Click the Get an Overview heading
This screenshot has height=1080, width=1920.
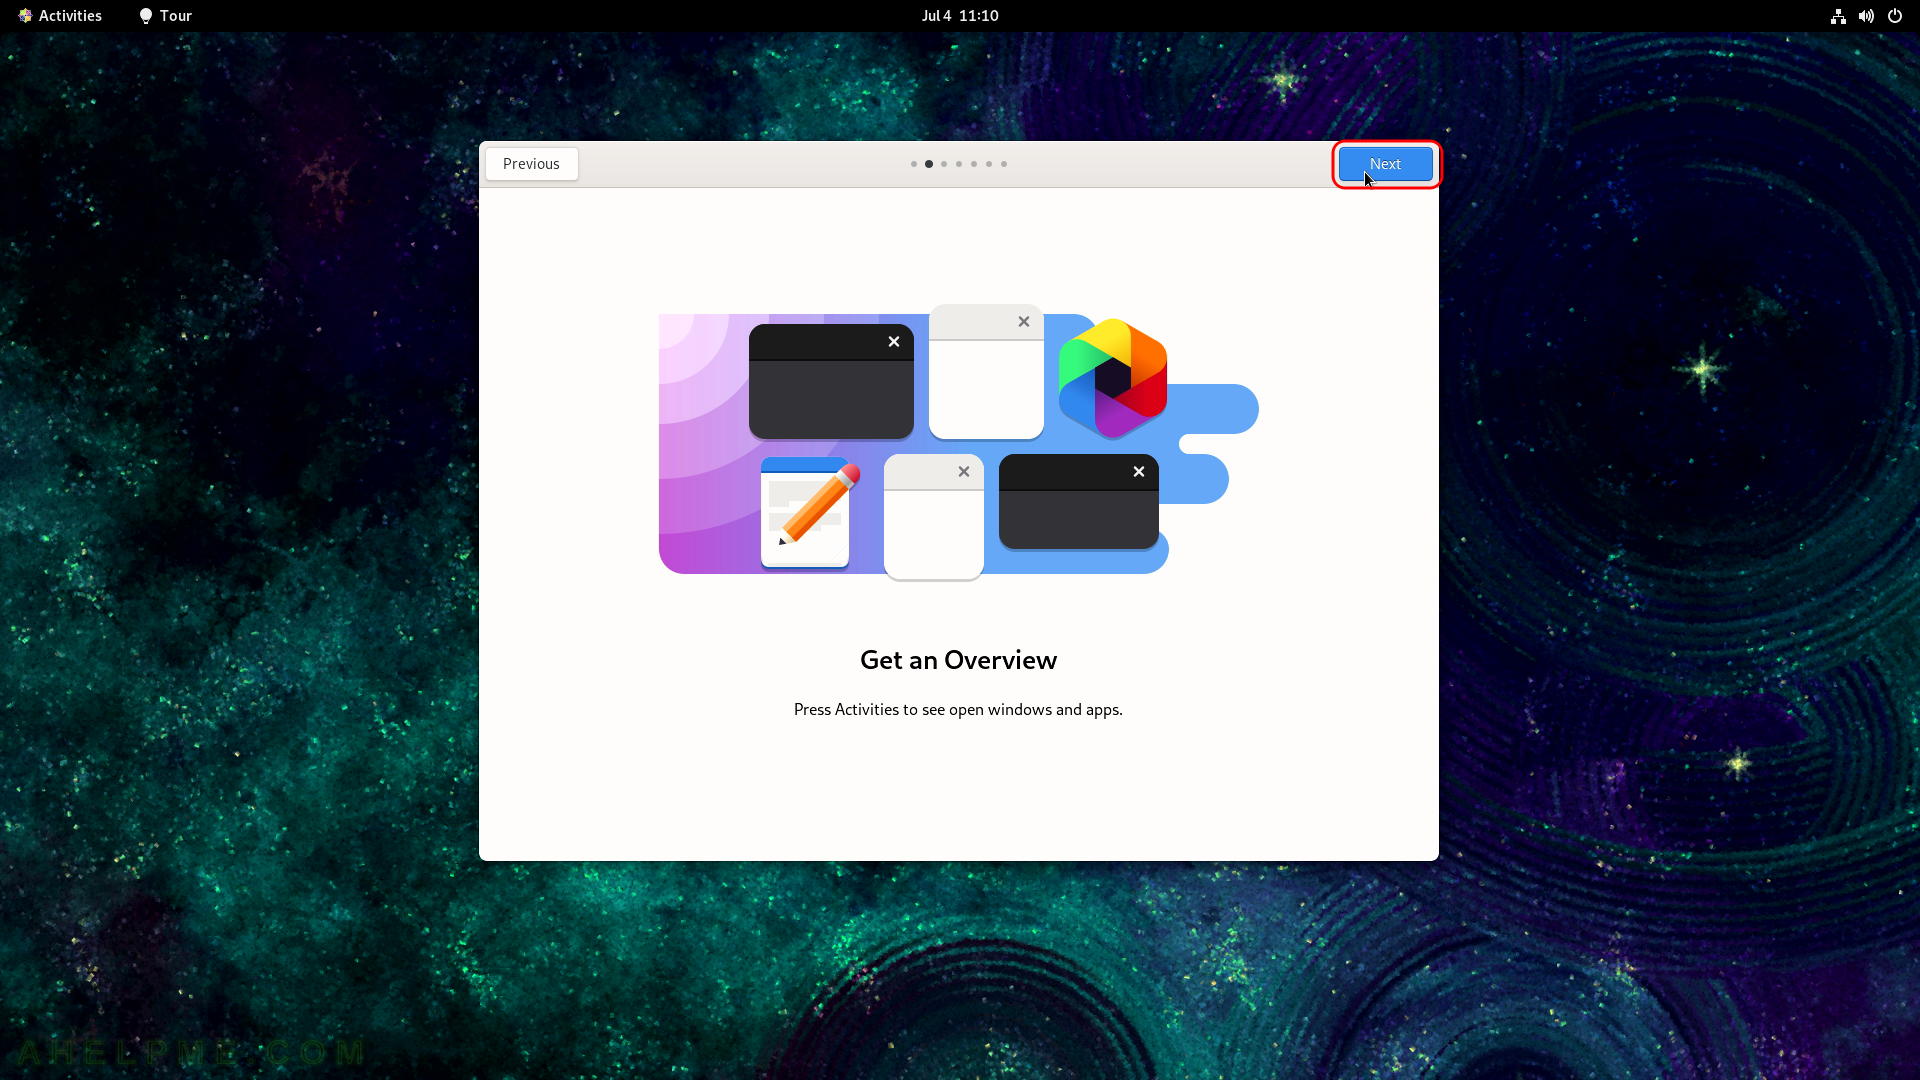958,660
